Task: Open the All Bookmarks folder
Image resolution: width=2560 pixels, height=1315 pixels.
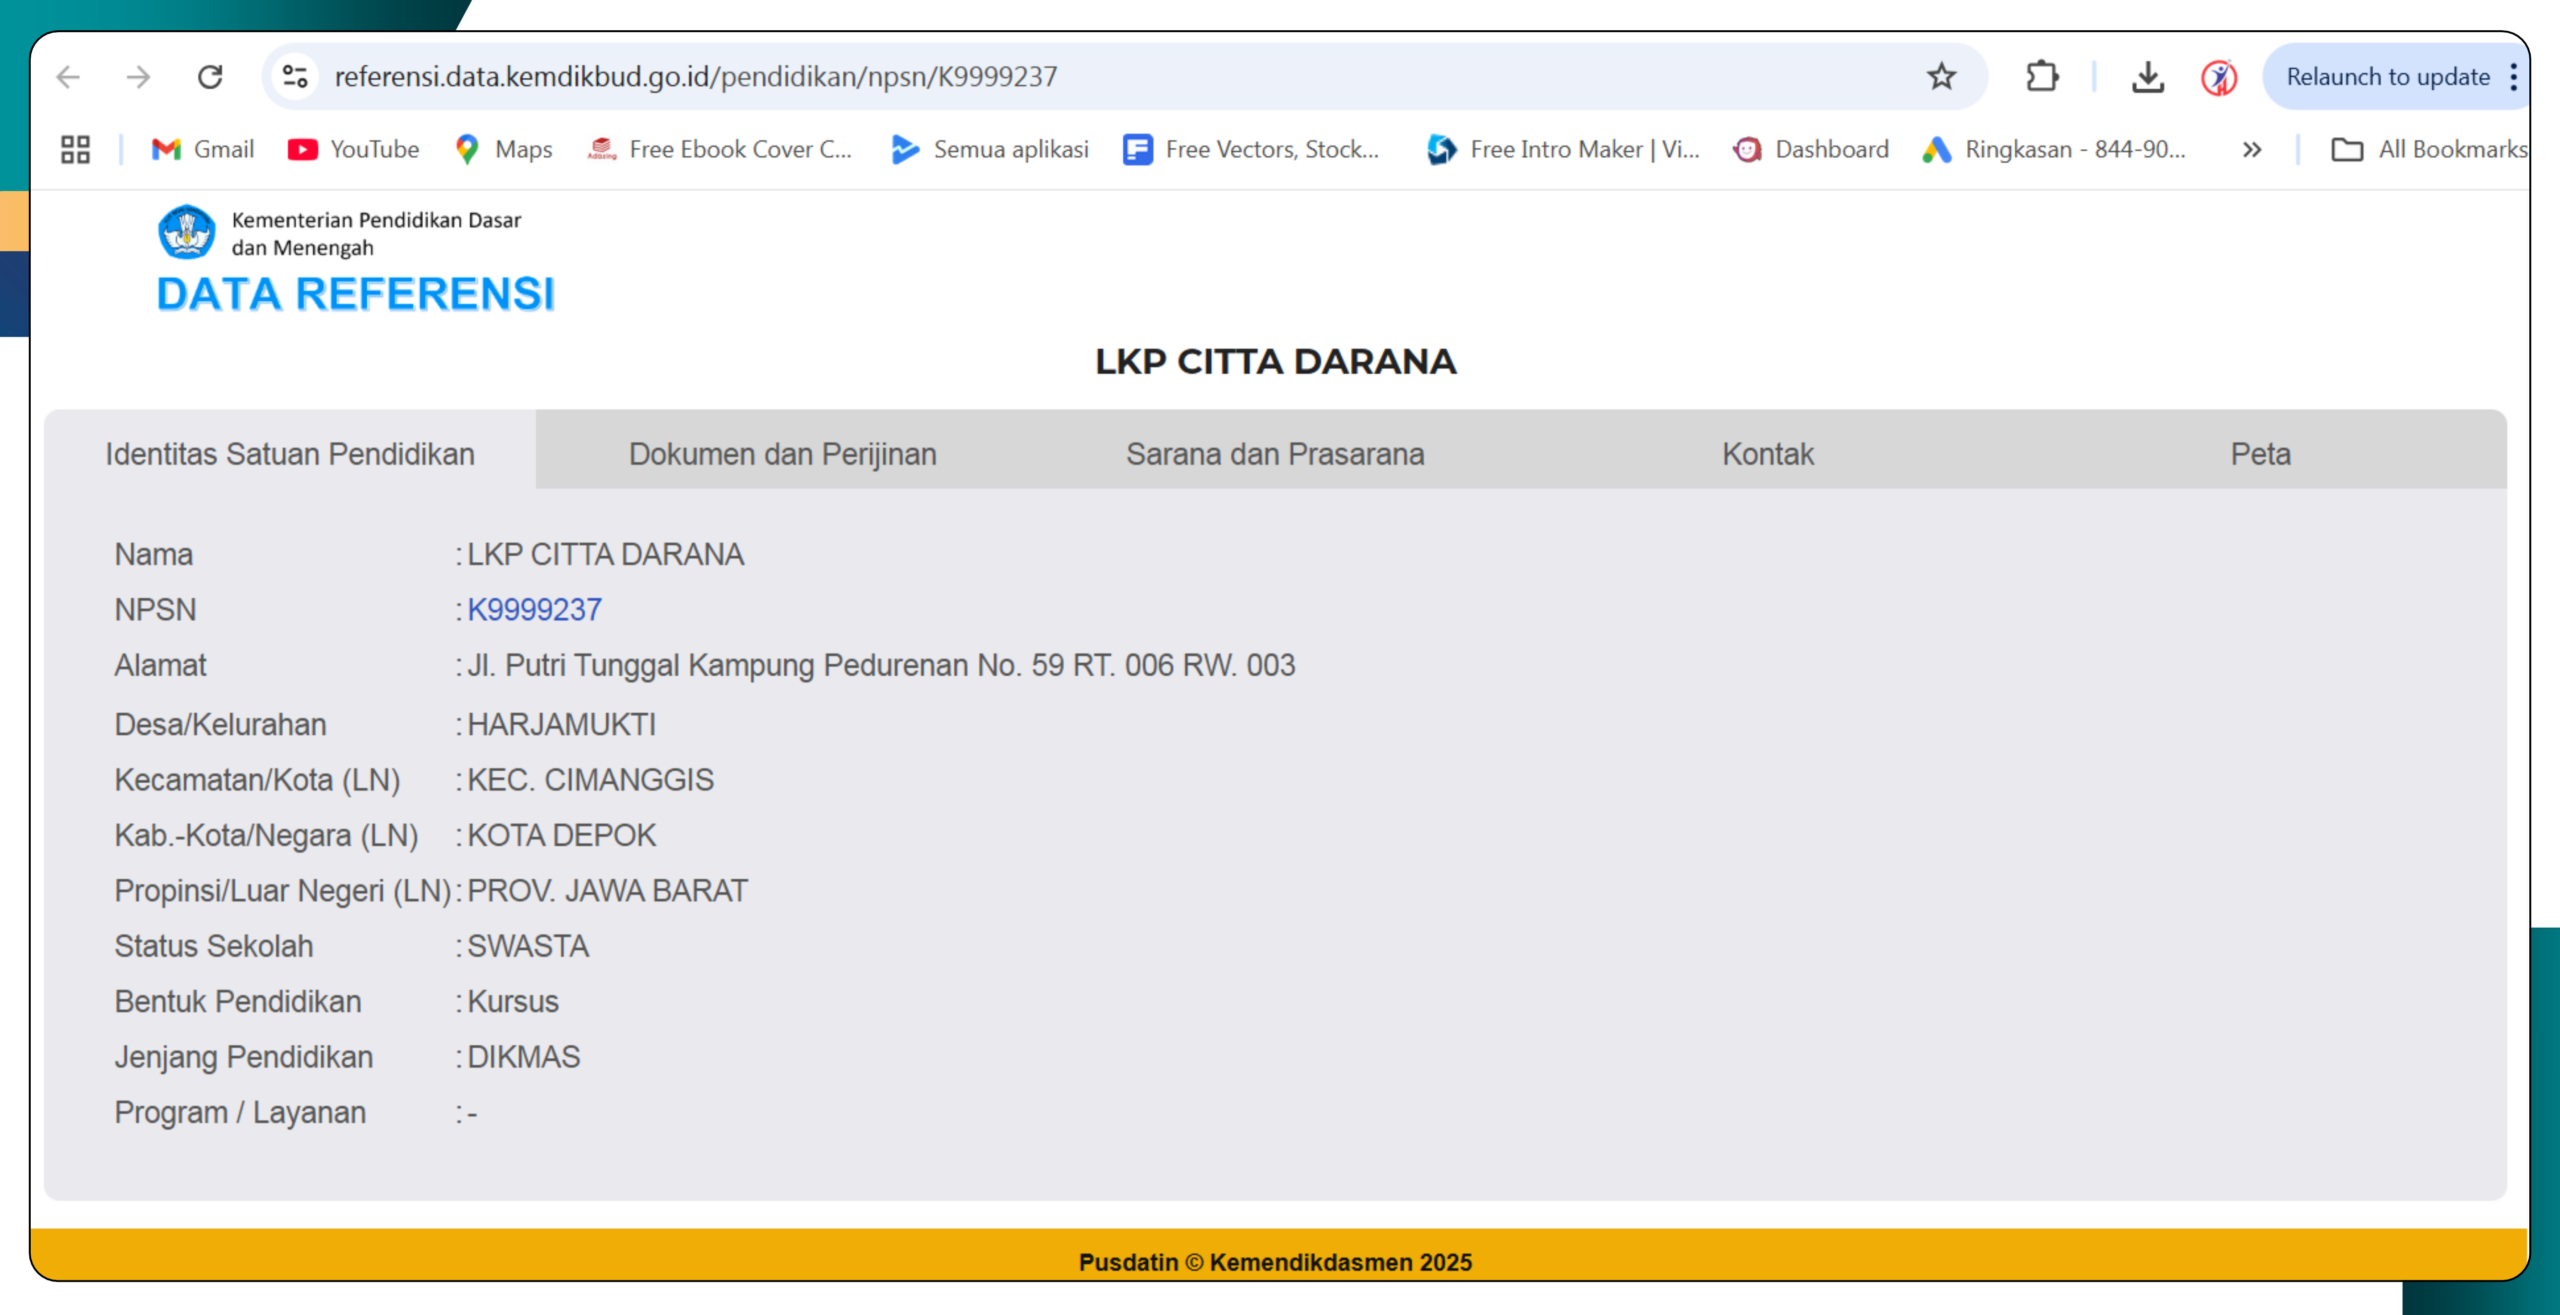Action: (x=2430, y=150)
